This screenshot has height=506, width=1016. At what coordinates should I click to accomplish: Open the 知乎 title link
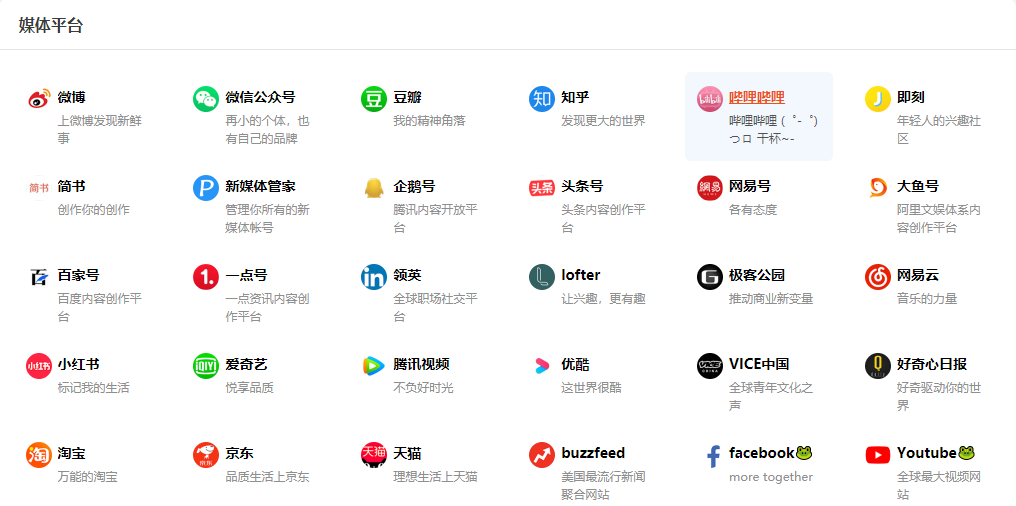click(575, 97)
